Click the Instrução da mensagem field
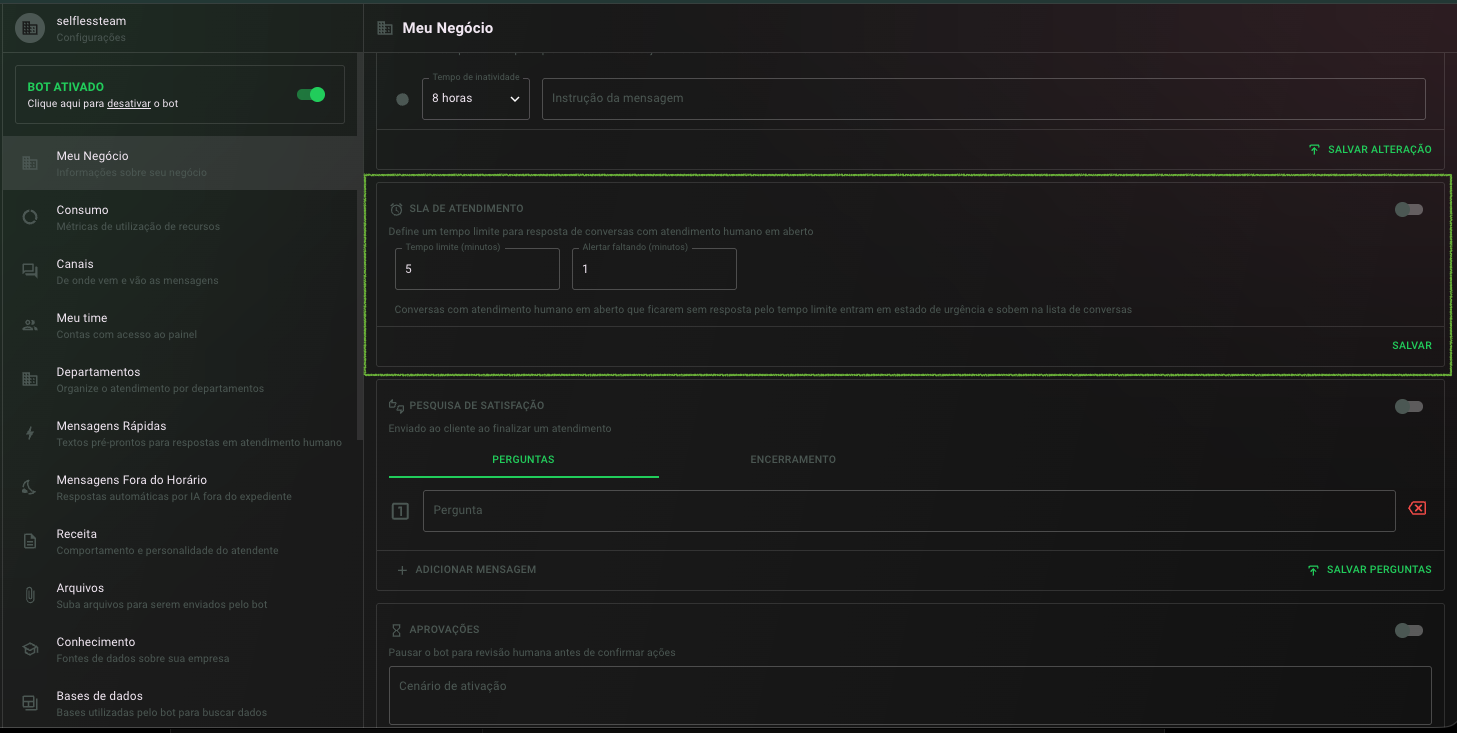The height and width of the screenshot is (733, 1457). [983, 98]
